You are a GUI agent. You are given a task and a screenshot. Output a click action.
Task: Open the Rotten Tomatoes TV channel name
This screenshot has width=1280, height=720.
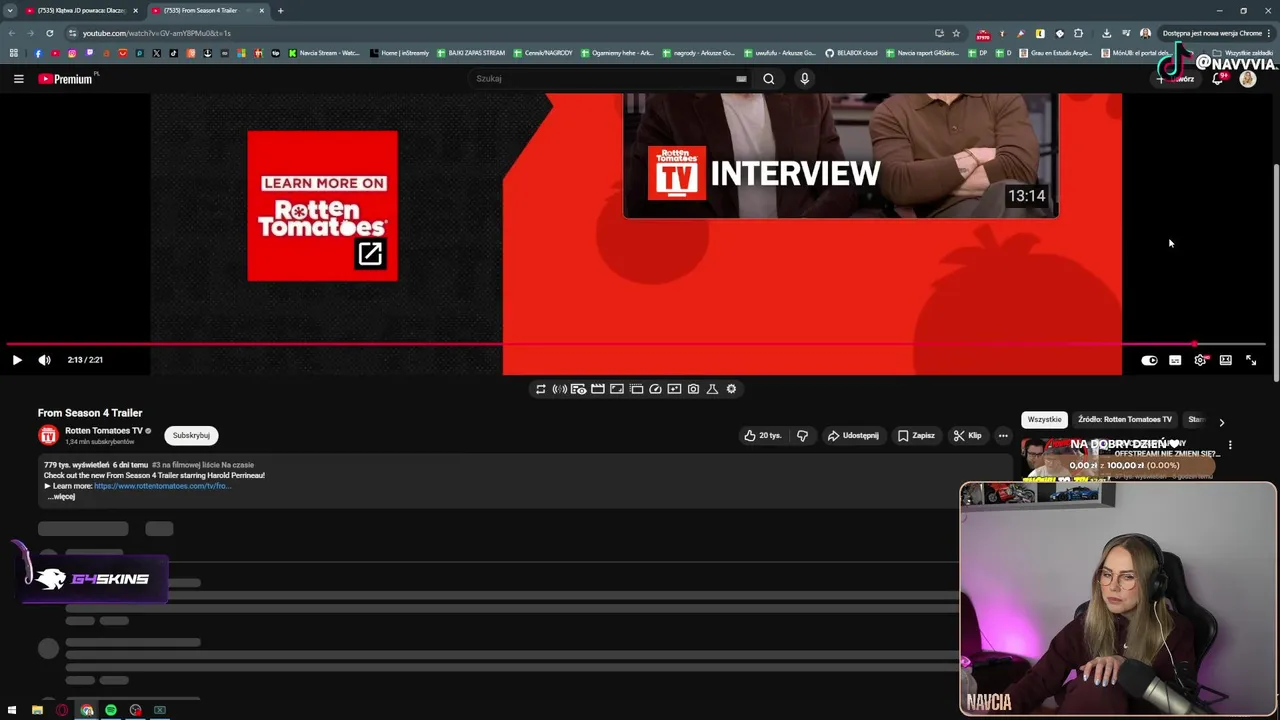point(104,431)
